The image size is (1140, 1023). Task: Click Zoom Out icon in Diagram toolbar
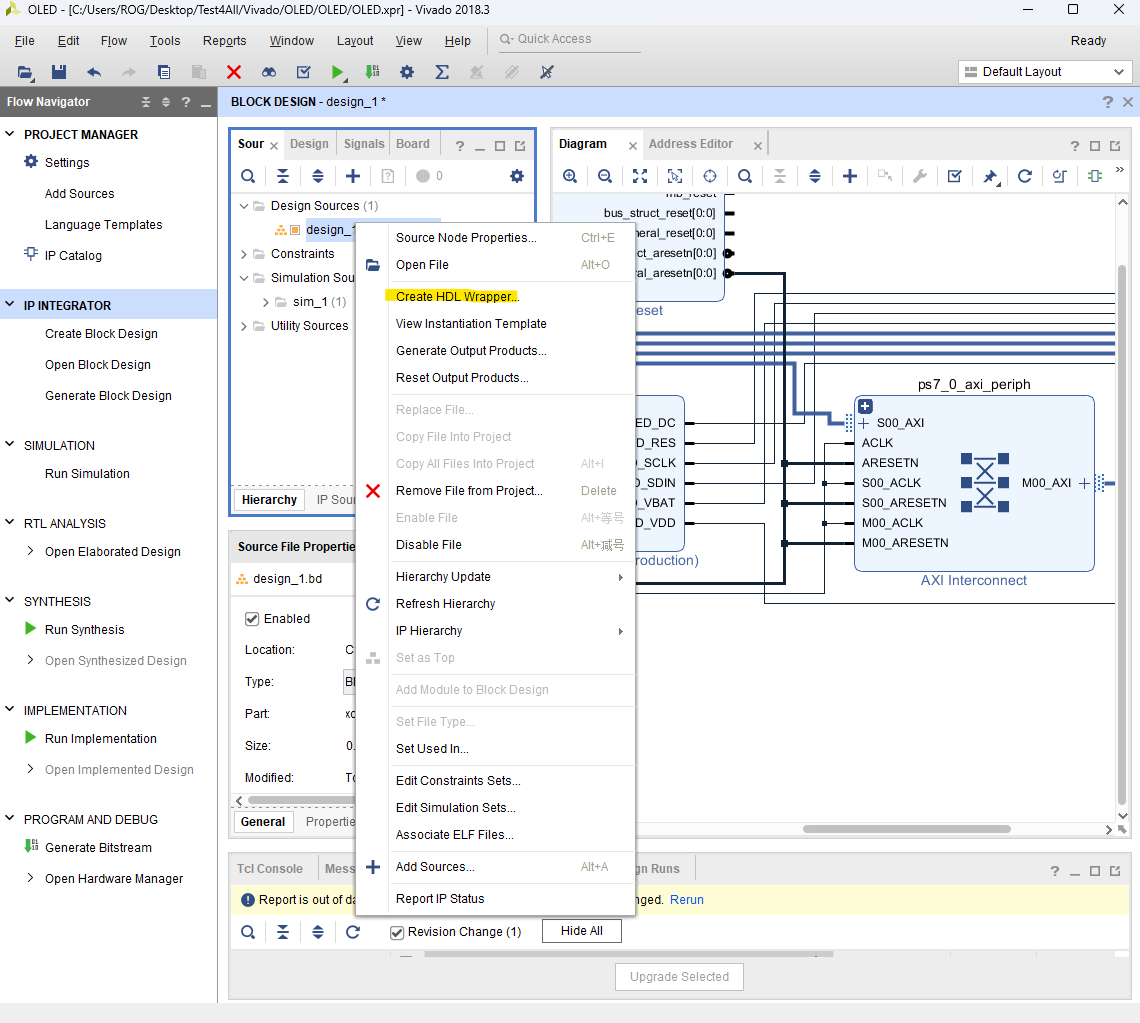click(x=605, y=176)
